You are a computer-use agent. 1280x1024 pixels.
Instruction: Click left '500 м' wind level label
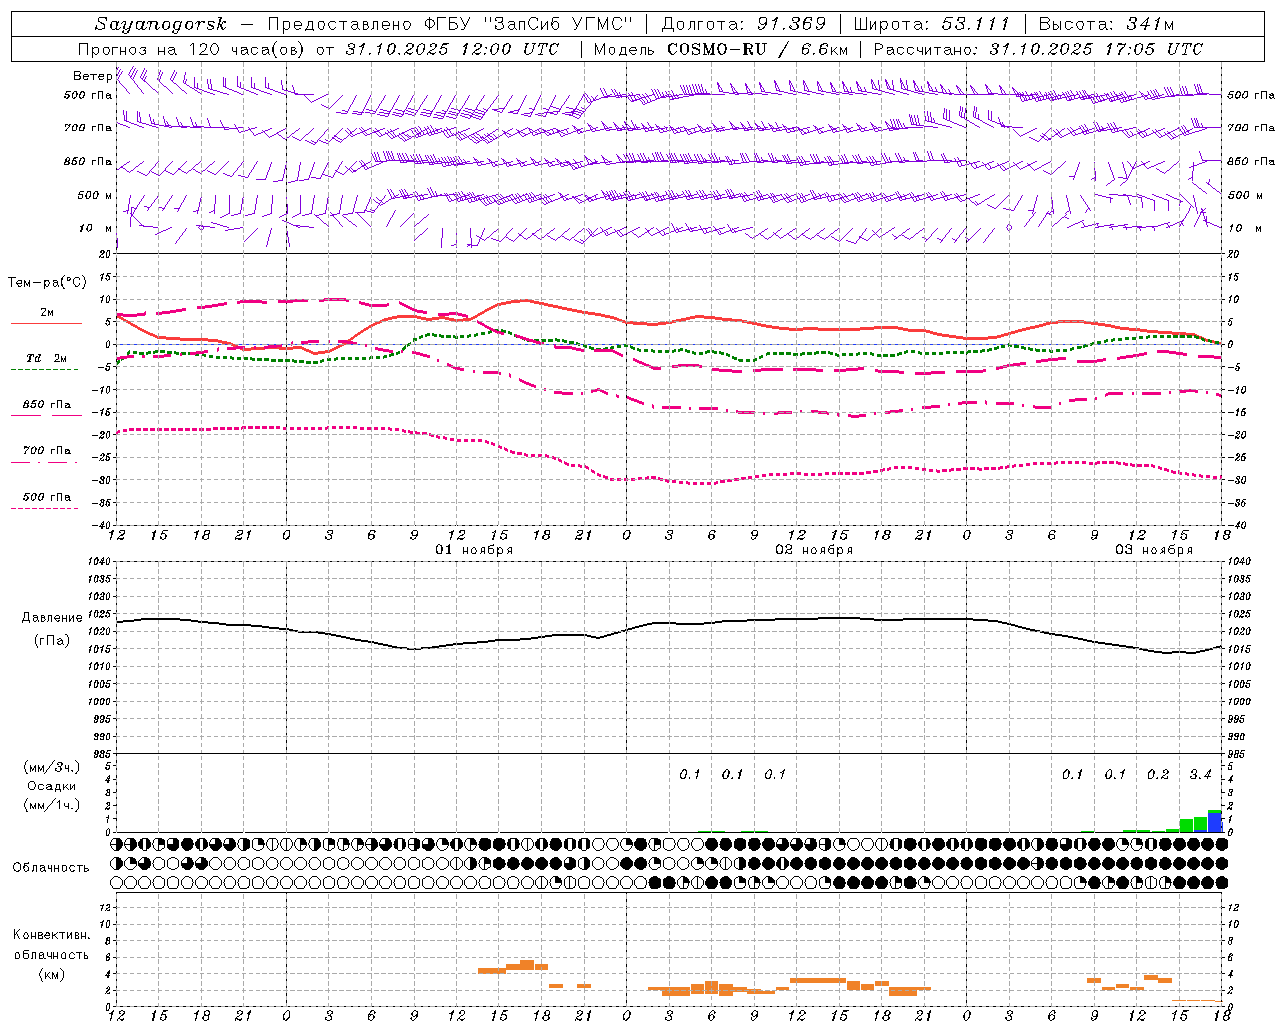95,195
